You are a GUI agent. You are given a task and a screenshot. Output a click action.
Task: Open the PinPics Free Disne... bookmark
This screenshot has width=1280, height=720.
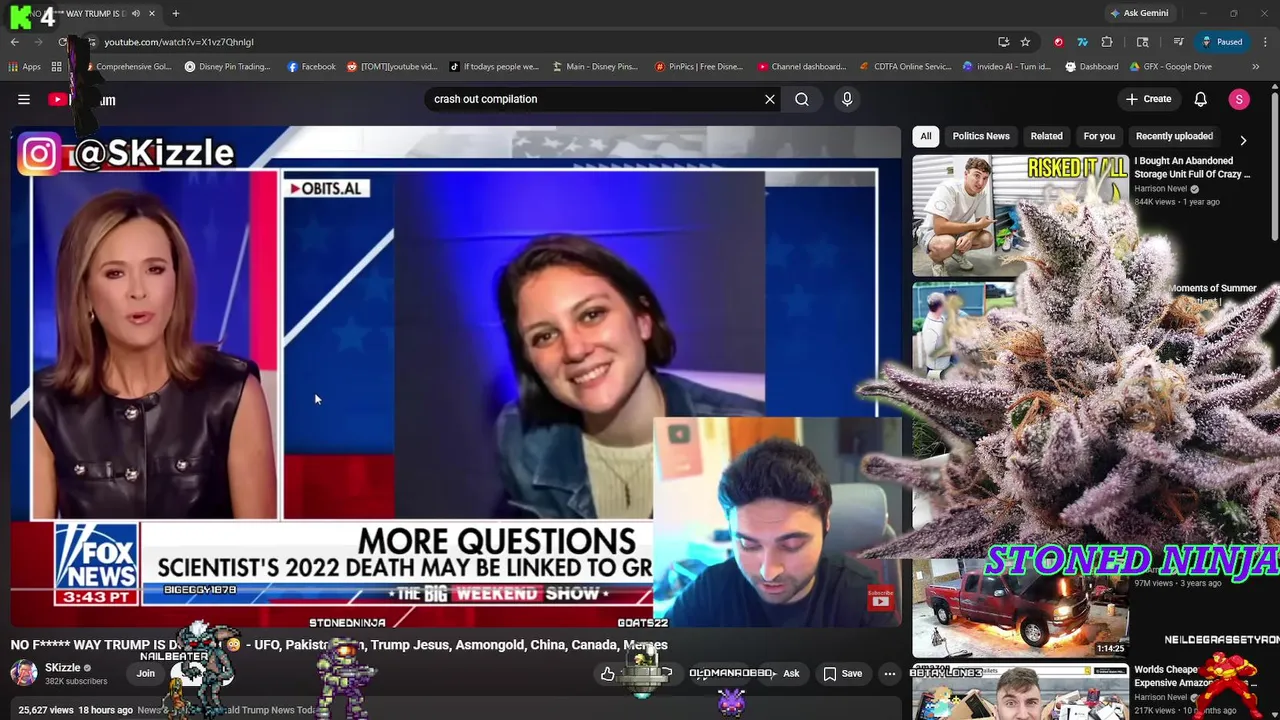pos(698,67)
